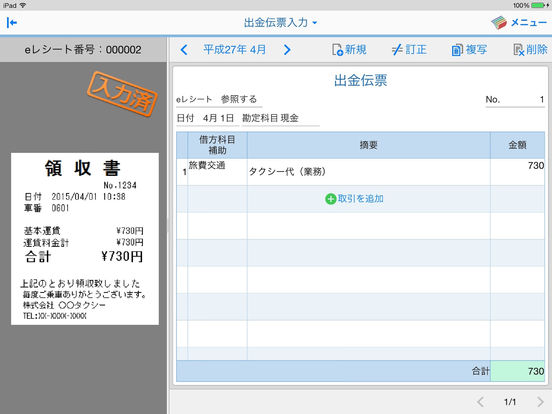The height and width of the screenshot is (414, 552).
Task: Click the eレシート番号：000002 header
Action: (x=83, y=50)
